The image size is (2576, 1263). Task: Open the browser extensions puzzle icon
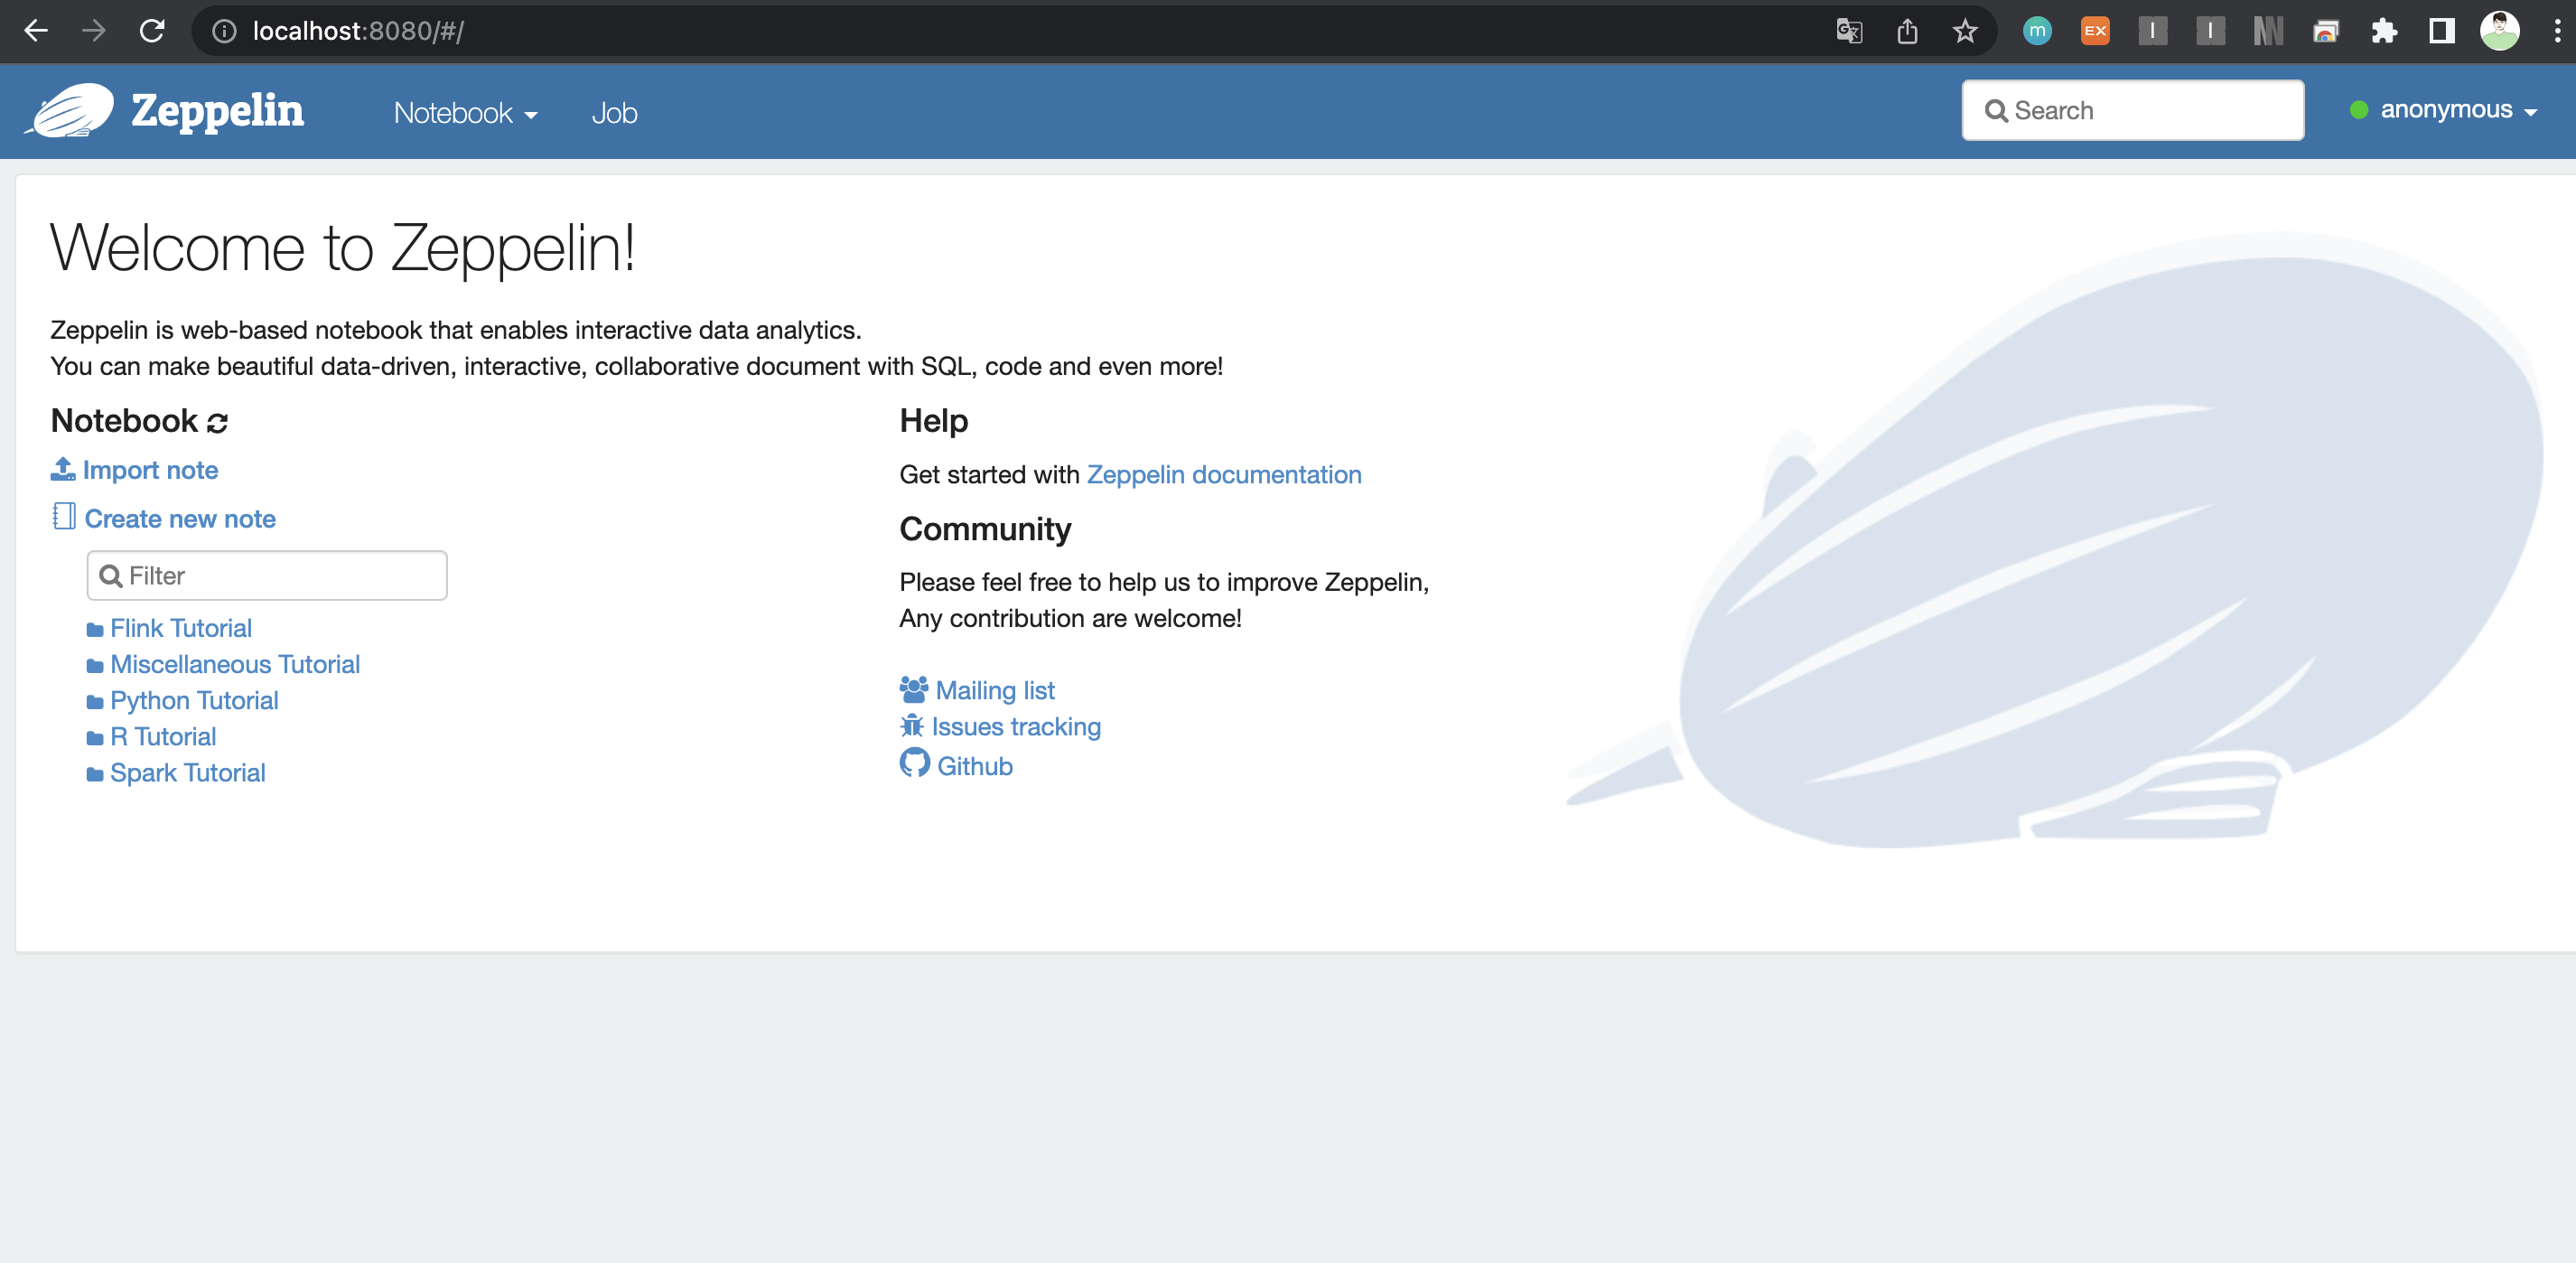point(2384,31)
